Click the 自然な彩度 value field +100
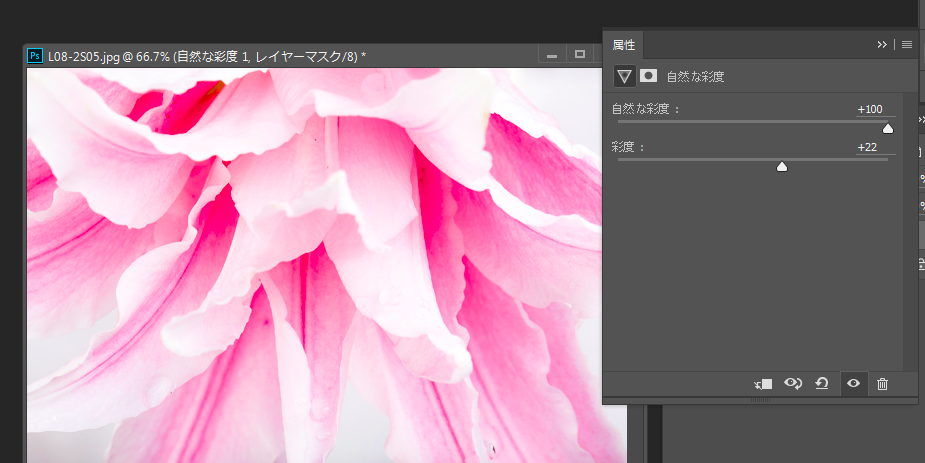Screen dimensions: 925x463 click(874, 109)
